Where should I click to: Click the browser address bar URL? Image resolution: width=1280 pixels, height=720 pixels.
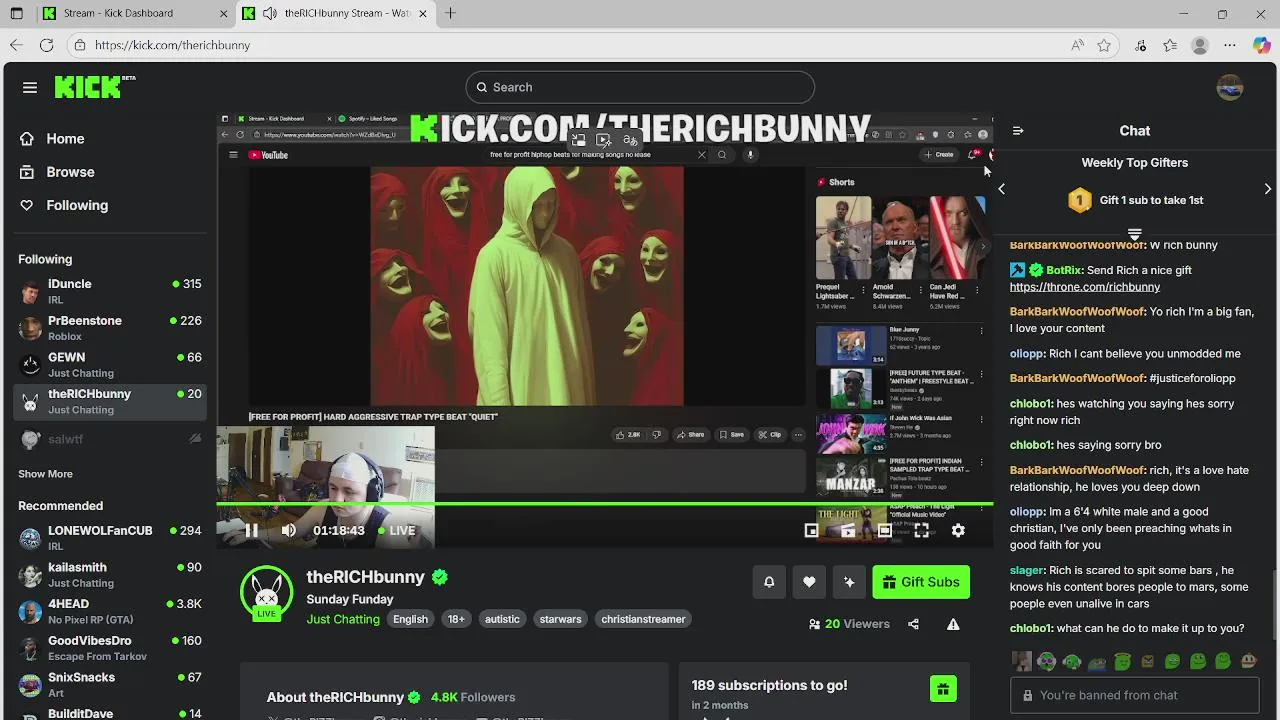click(173, 45)
